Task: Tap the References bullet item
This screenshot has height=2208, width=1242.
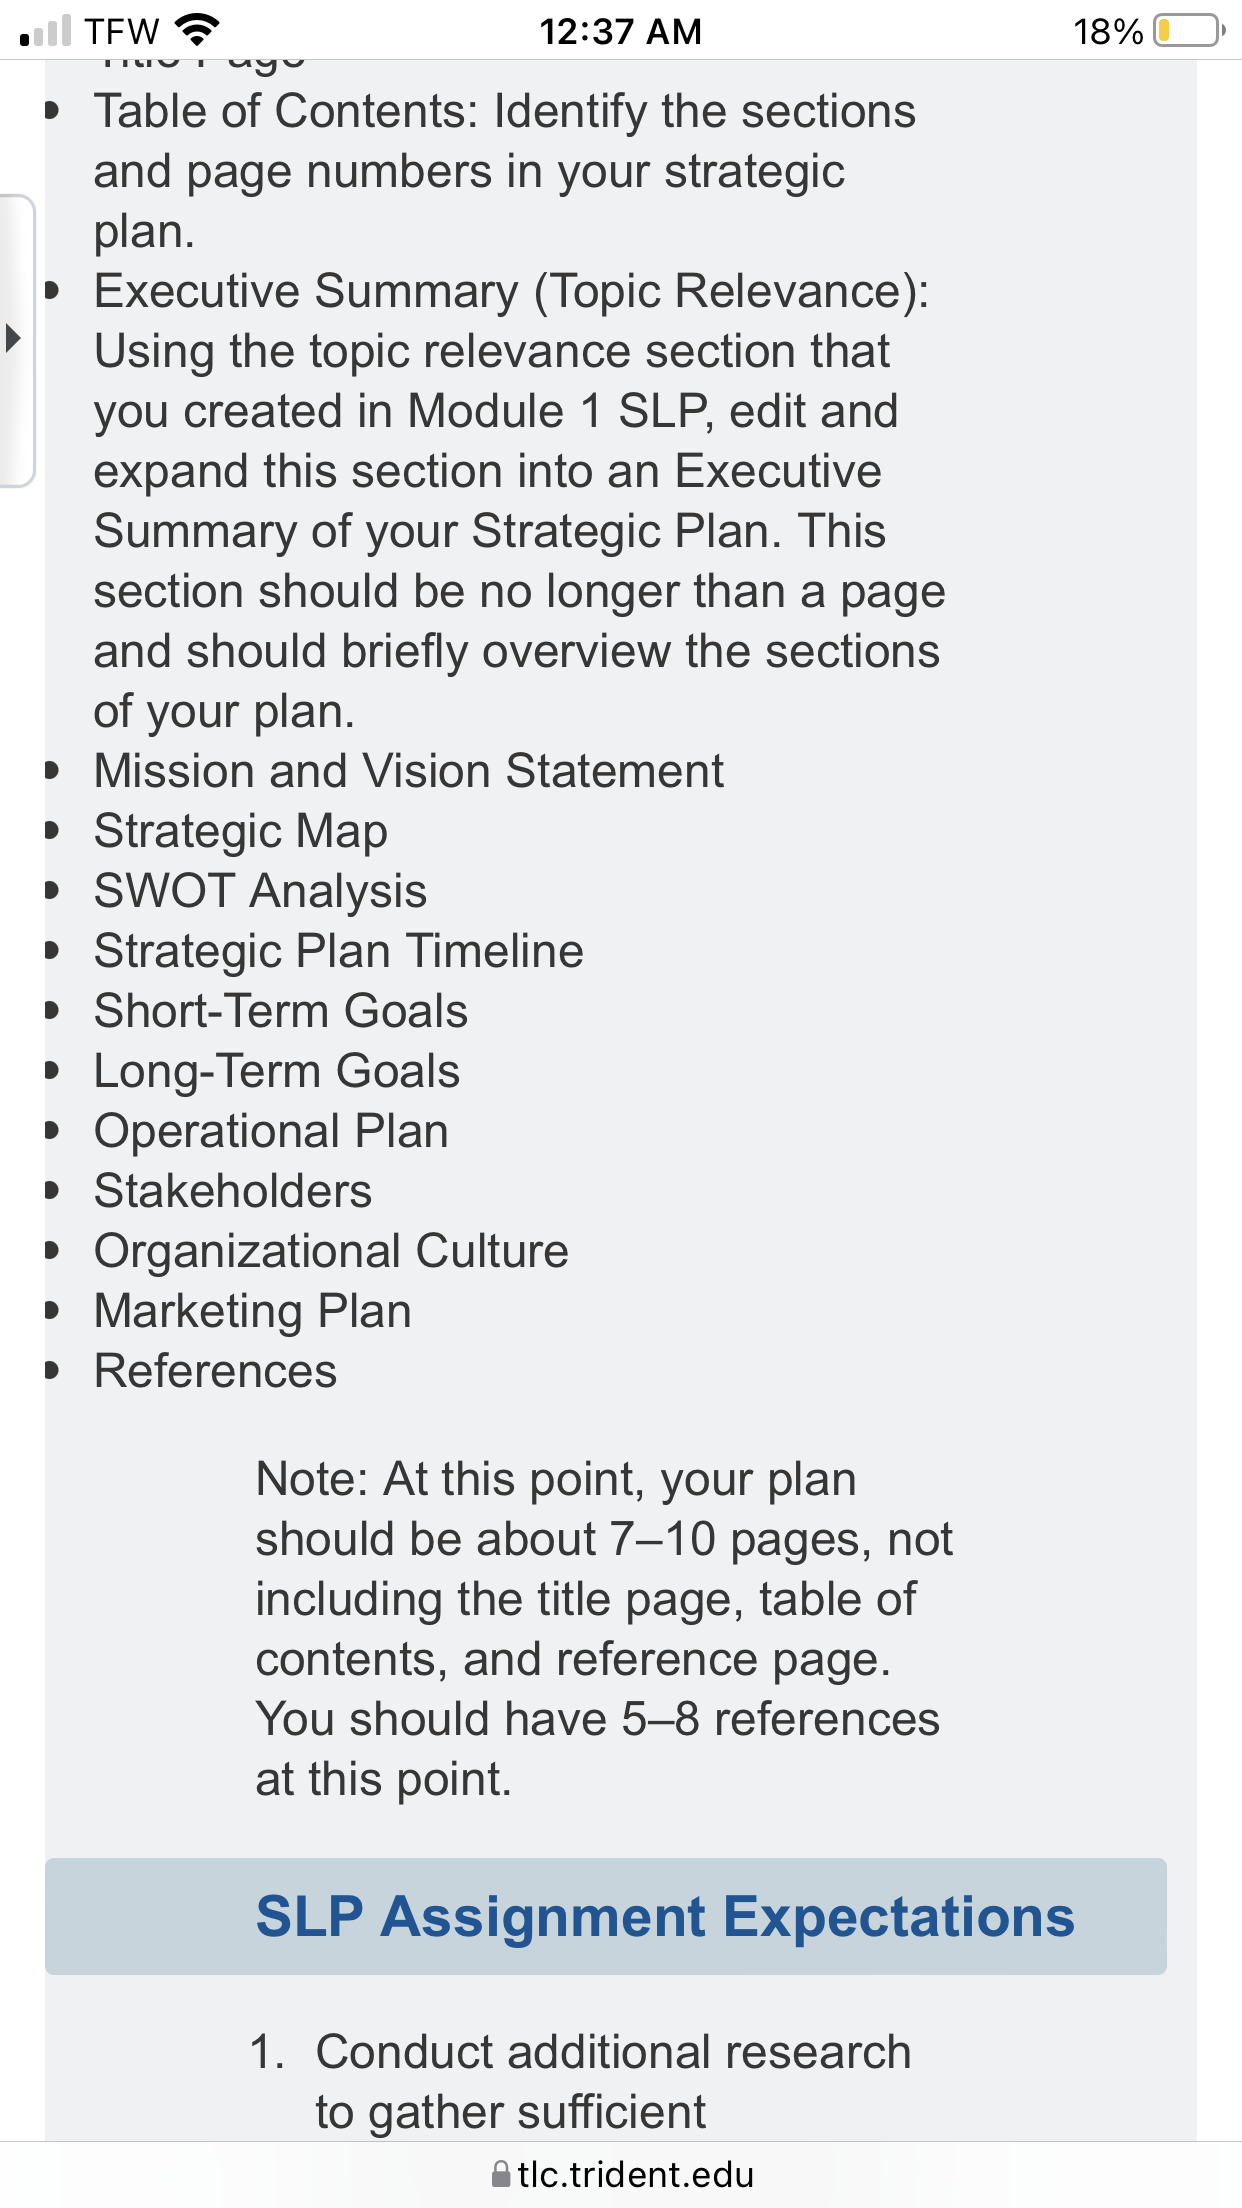Action: [215, 1371]
